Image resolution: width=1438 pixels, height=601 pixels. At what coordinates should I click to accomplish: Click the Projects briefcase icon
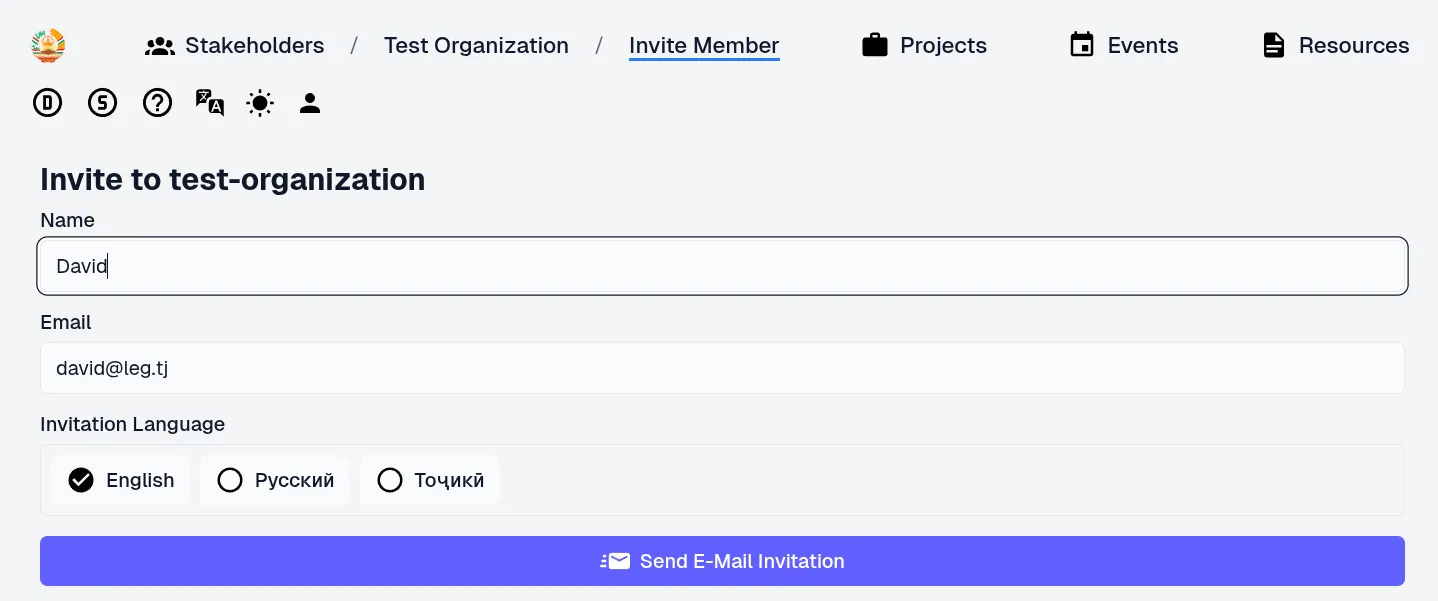875,46
